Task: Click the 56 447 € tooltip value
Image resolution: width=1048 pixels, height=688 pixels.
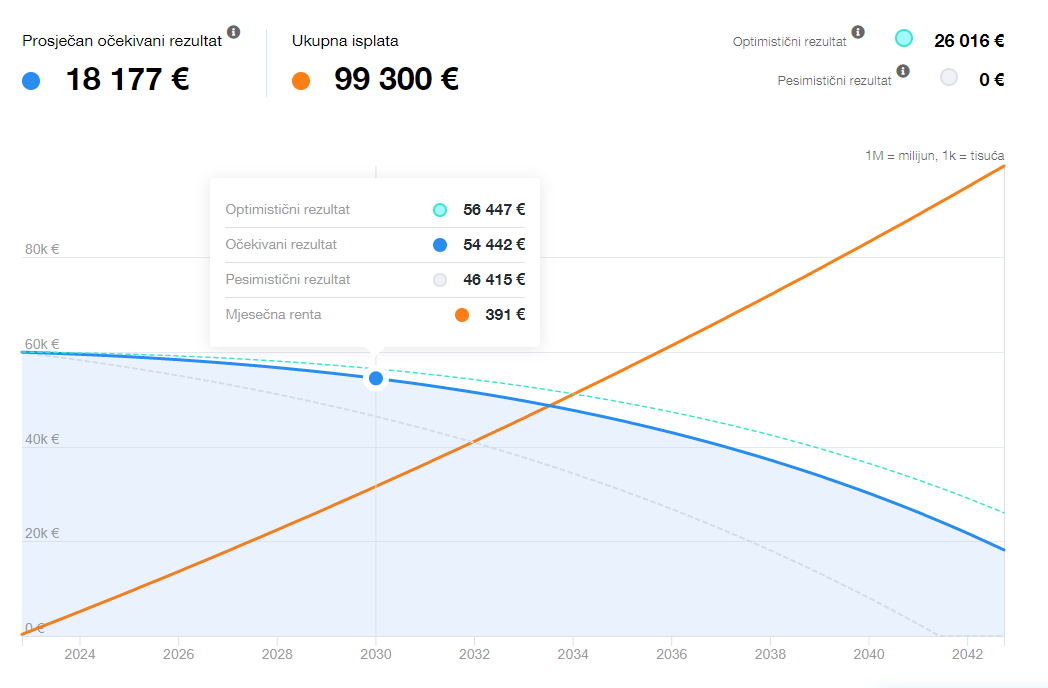Action: click(494, 210)
